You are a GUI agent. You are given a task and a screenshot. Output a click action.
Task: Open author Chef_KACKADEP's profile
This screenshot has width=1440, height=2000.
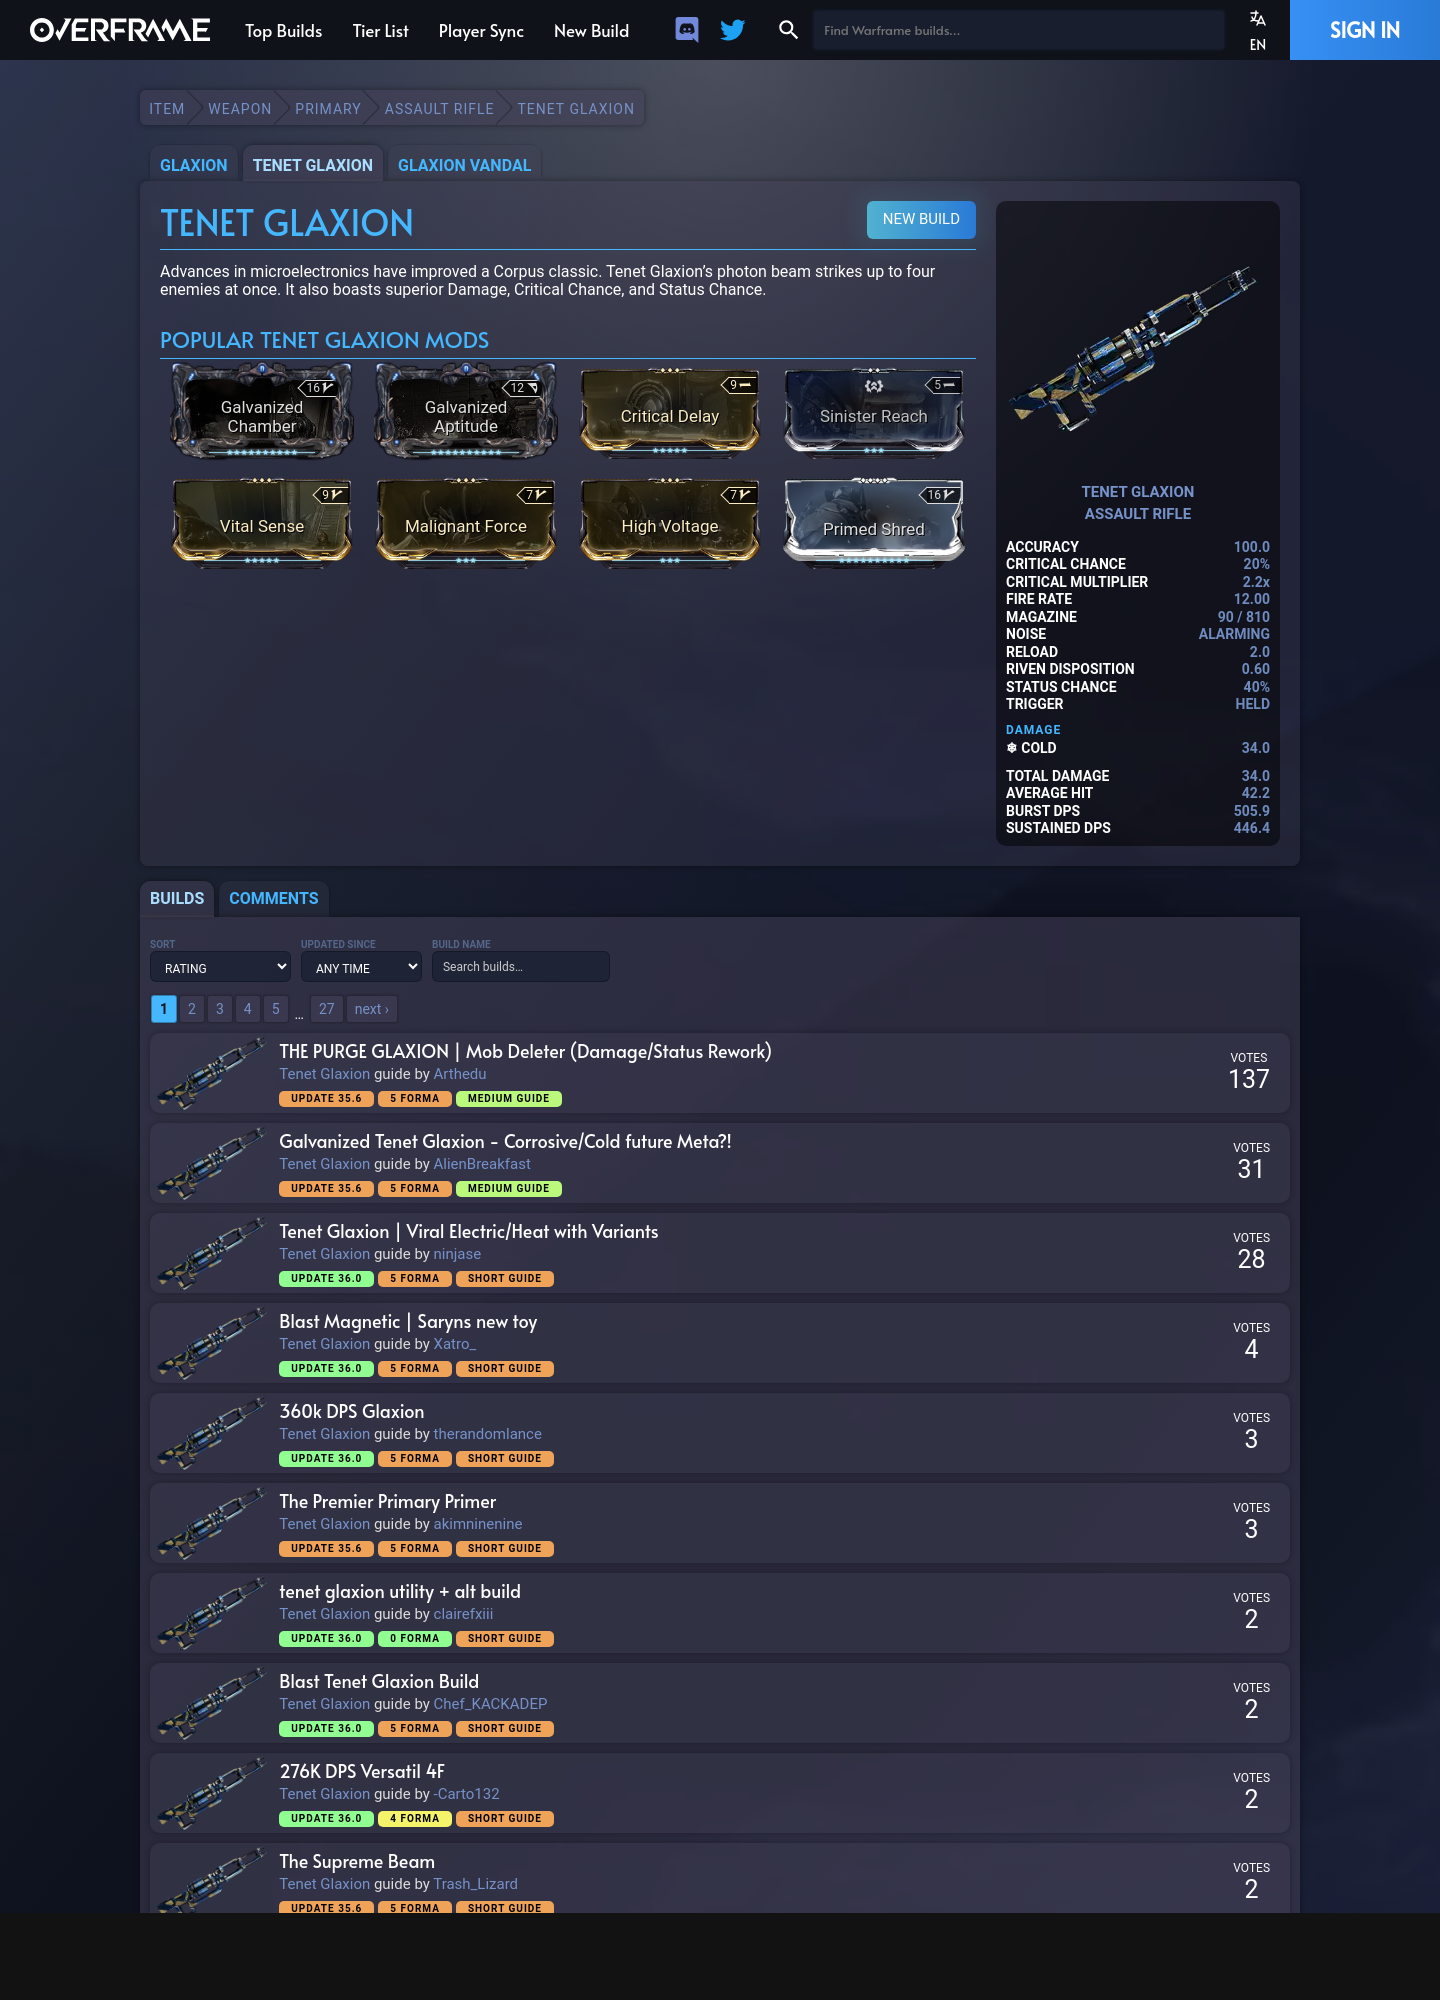490,1704
